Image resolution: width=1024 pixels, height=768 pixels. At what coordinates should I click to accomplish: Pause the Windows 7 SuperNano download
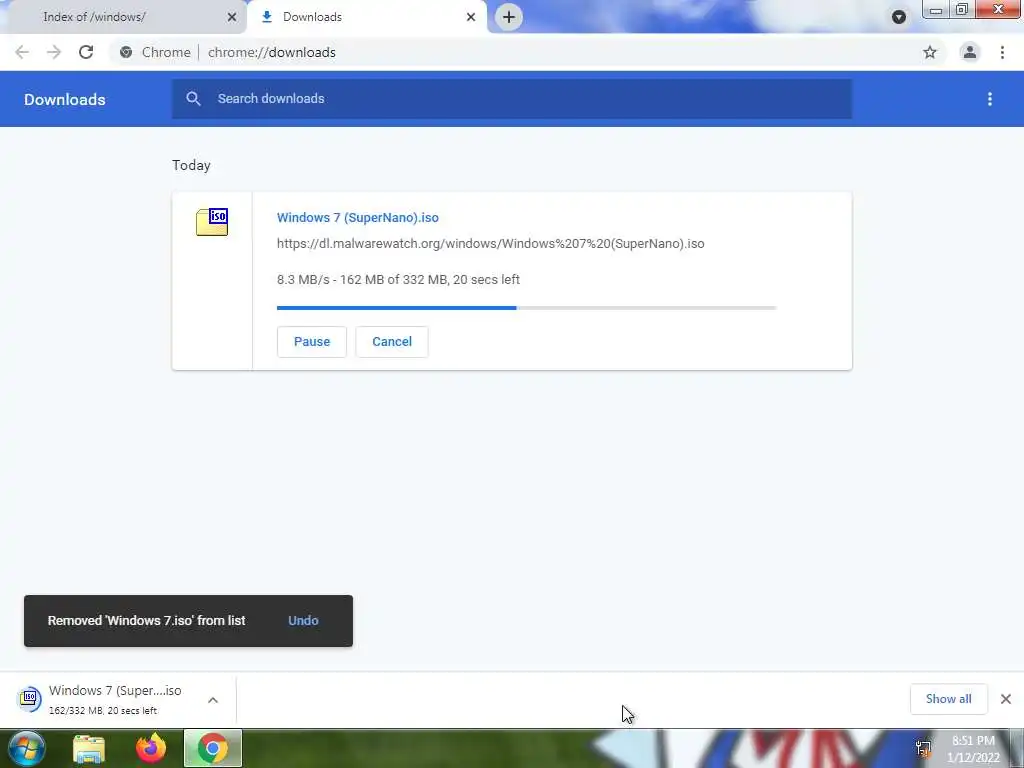(312, 342)
